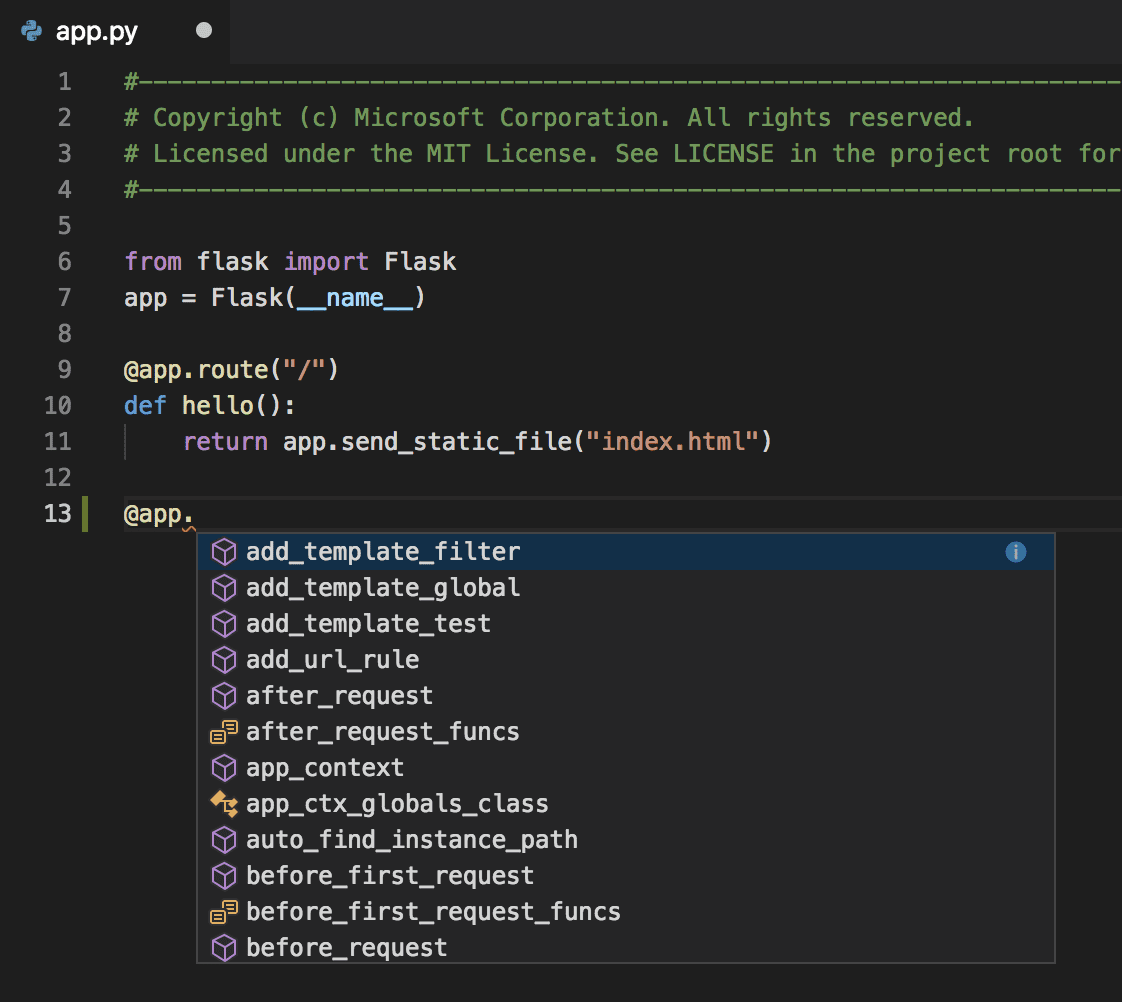Image resolution: width=1122 pixels, height=1002 pixels.
Task: Click line number 13 in gutter
Action: [57, 513]
